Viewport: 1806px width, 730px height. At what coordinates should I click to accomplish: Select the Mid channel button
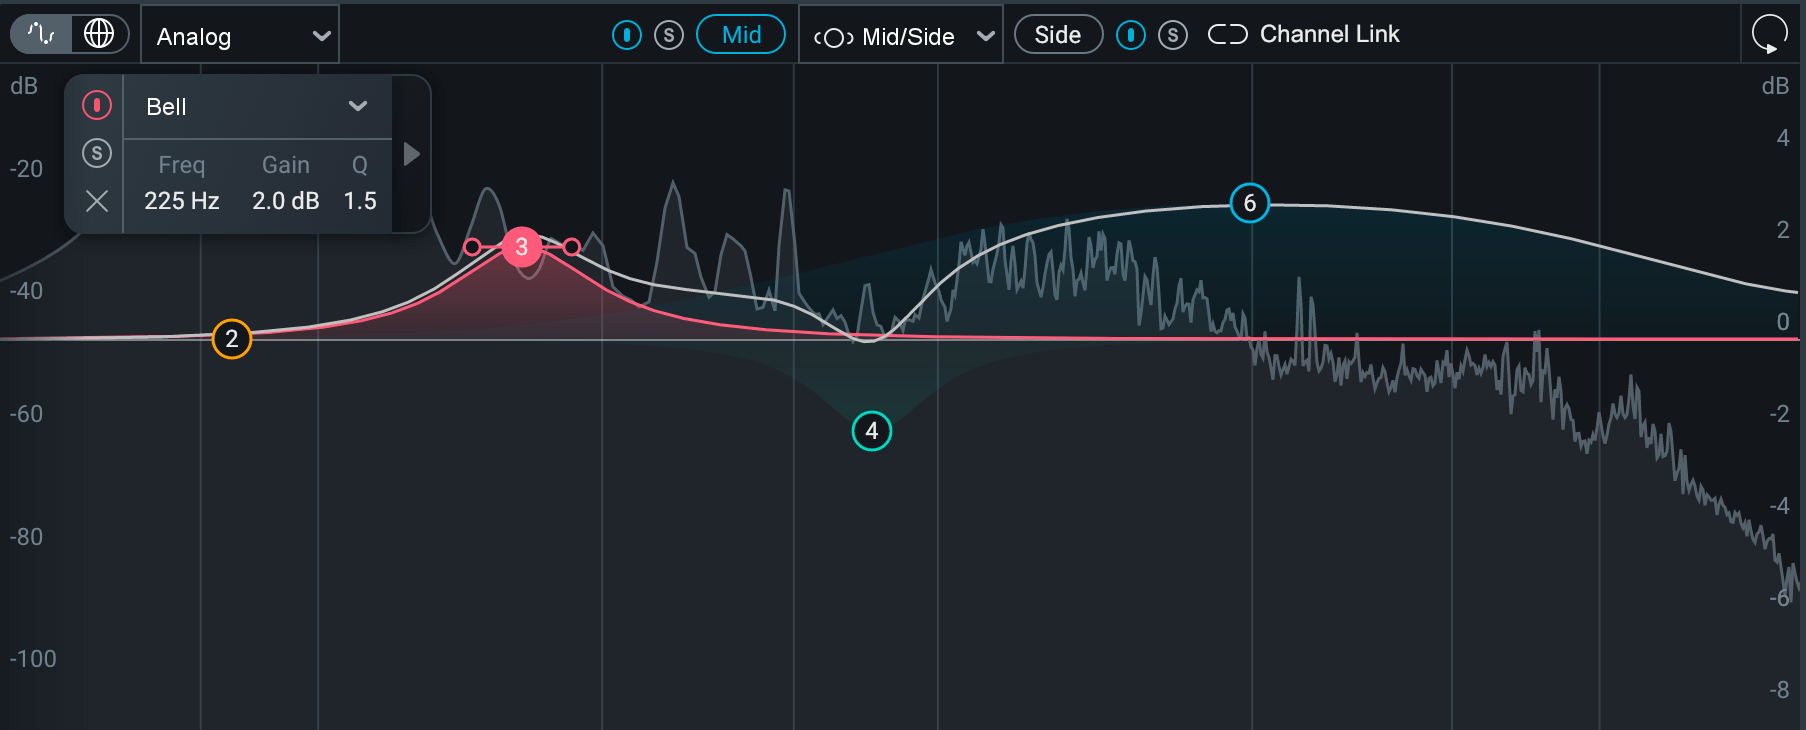pyautogui.click(x=741, y=35)
